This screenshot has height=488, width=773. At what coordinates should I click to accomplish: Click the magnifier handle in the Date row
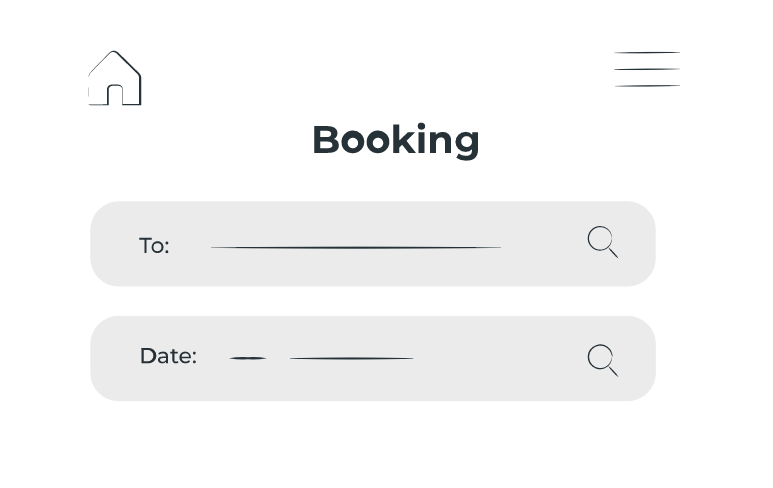613,371
